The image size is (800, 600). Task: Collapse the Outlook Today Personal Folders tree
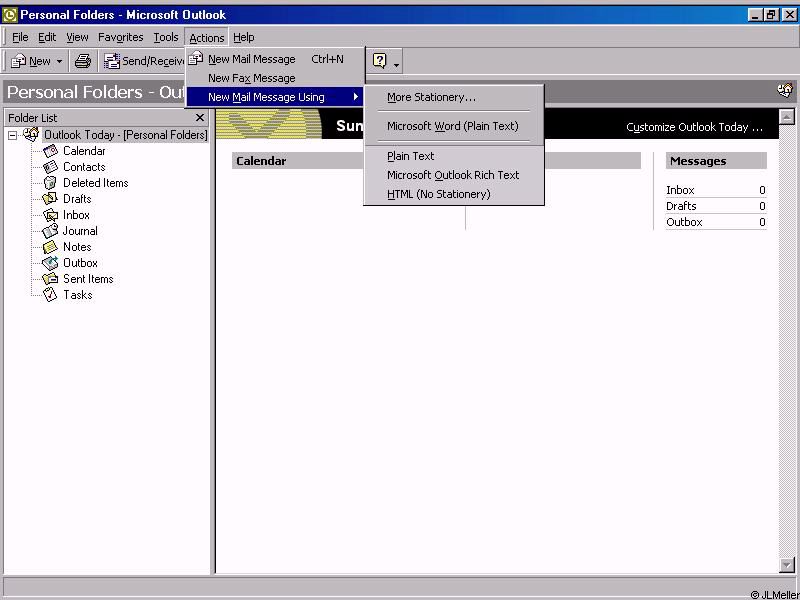(12, 136)
